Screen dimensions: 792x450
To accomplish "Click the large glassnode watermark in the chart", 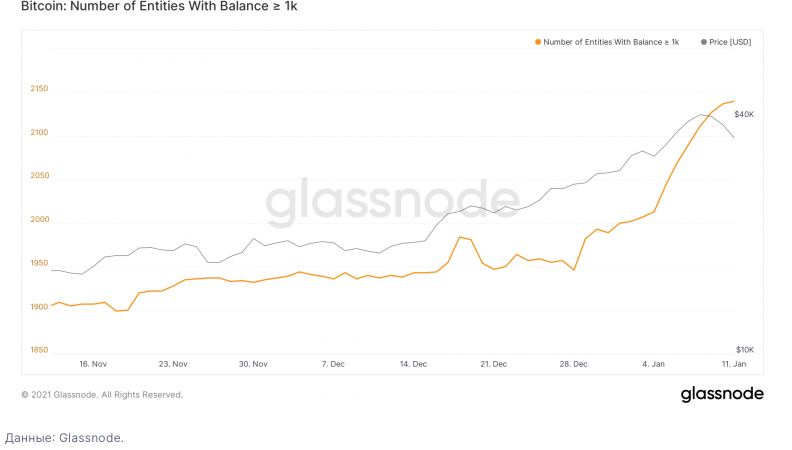I will click(392, 203).
